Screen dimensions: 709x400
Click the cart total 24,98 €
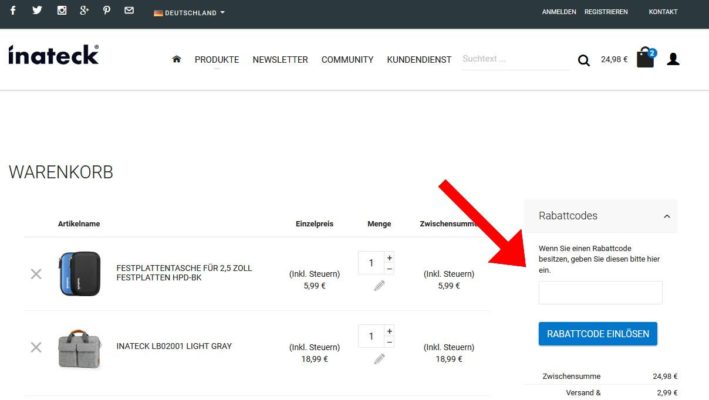[614, 59]
